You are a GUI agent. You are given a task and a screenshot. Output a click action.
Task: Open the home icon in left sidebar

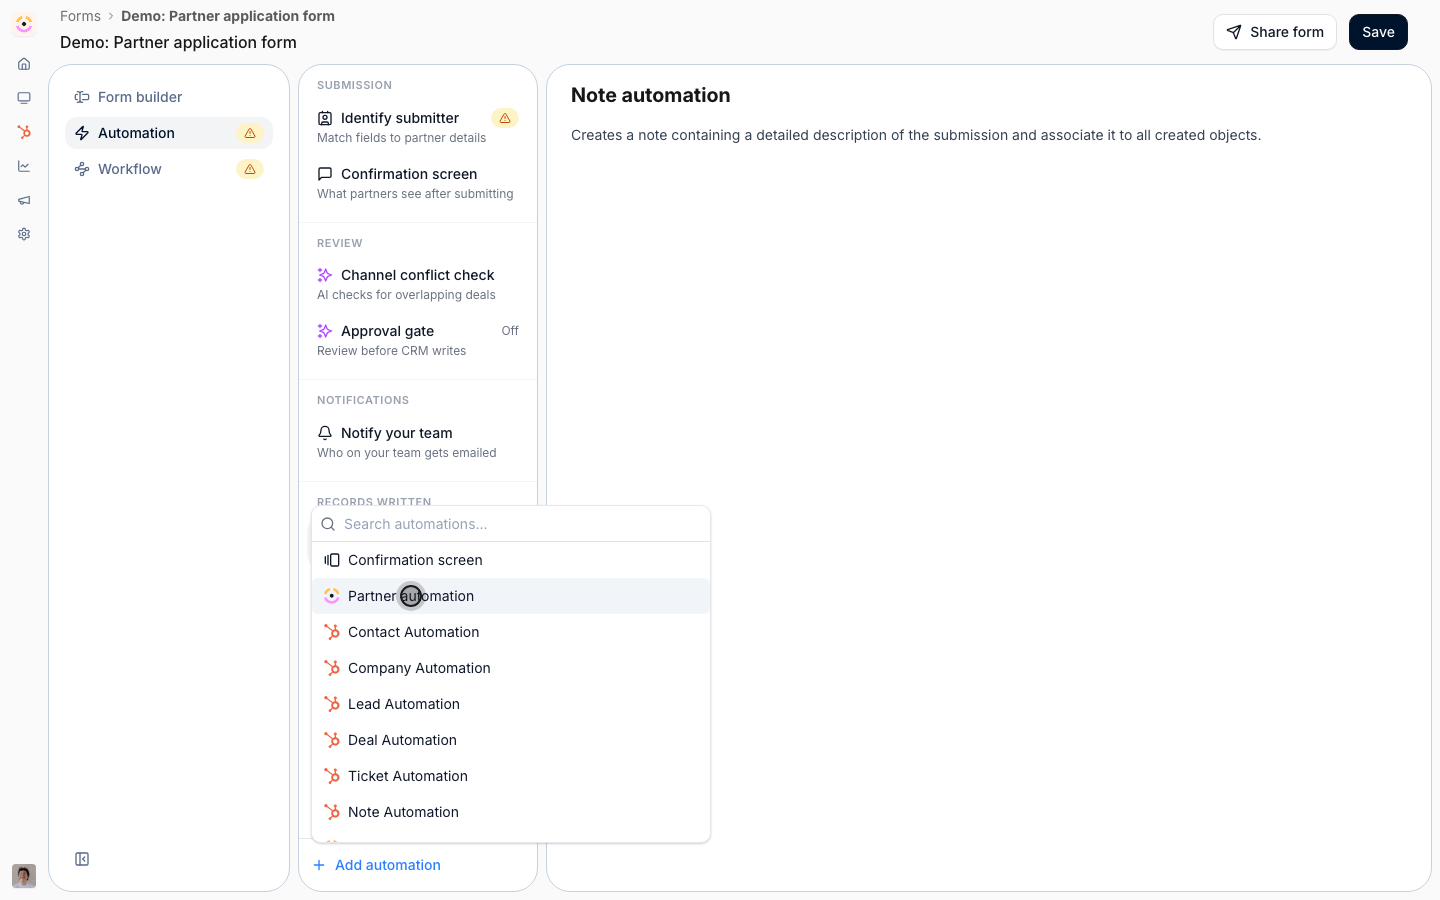[x=24, y=64]
